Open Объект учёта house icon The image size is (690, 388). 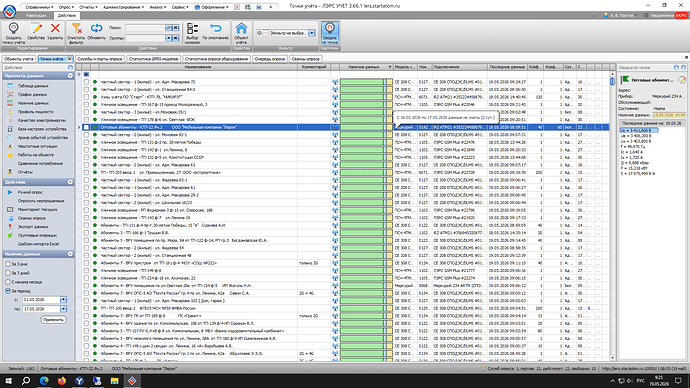click(241, 33)
